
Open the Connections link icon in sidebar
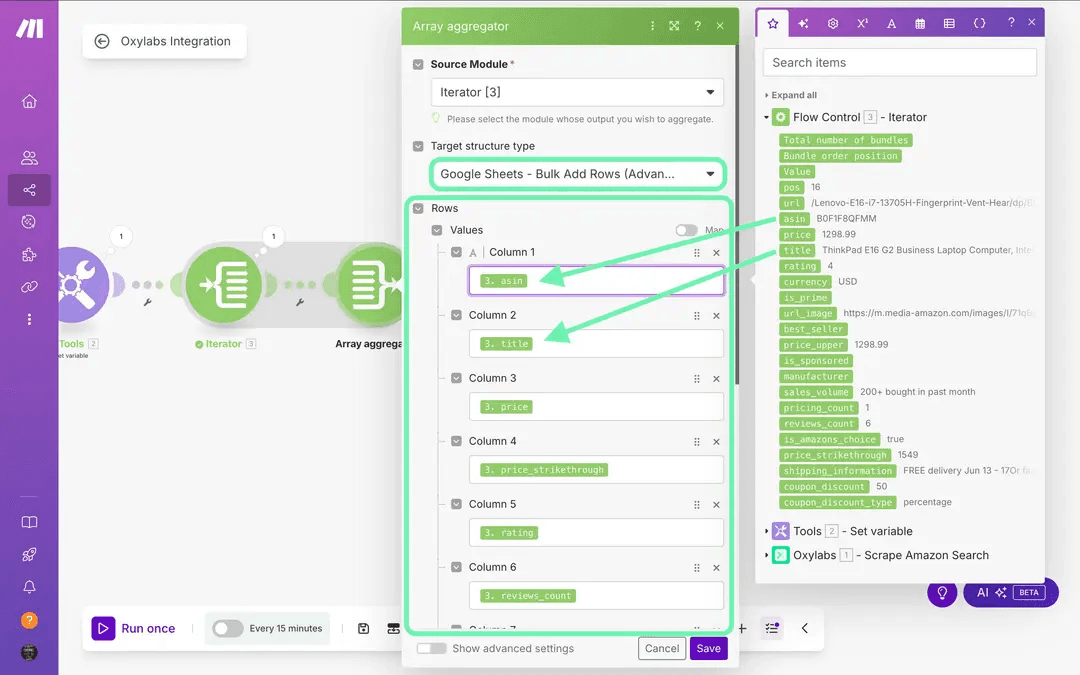pos(29,287)
